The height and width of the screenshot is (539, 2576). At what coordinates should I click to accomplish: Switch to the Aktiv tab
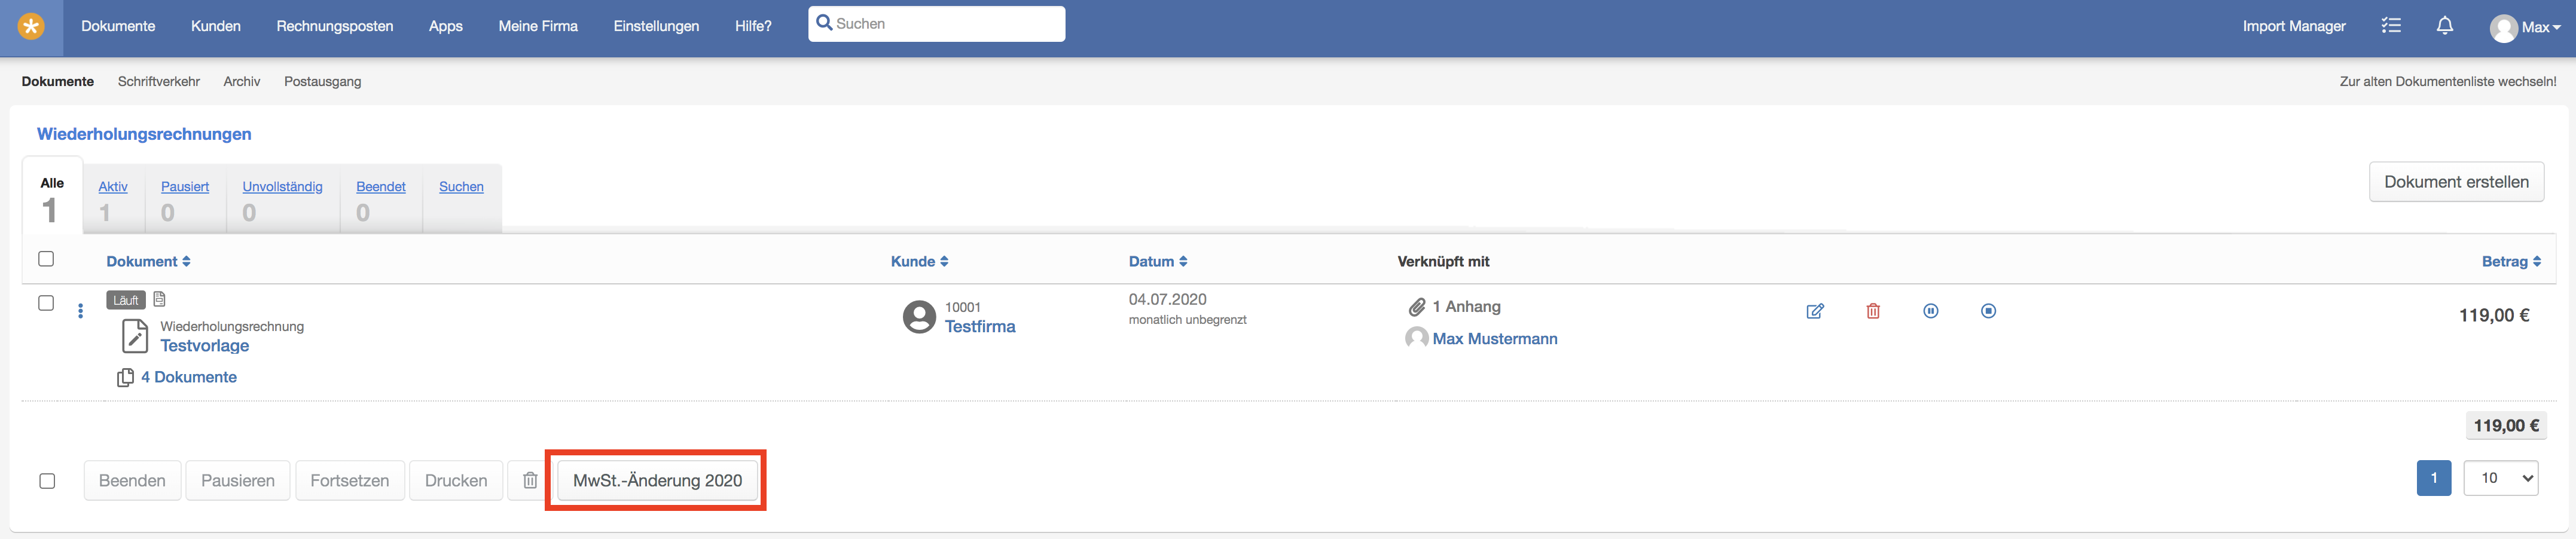tap(113, 187)
